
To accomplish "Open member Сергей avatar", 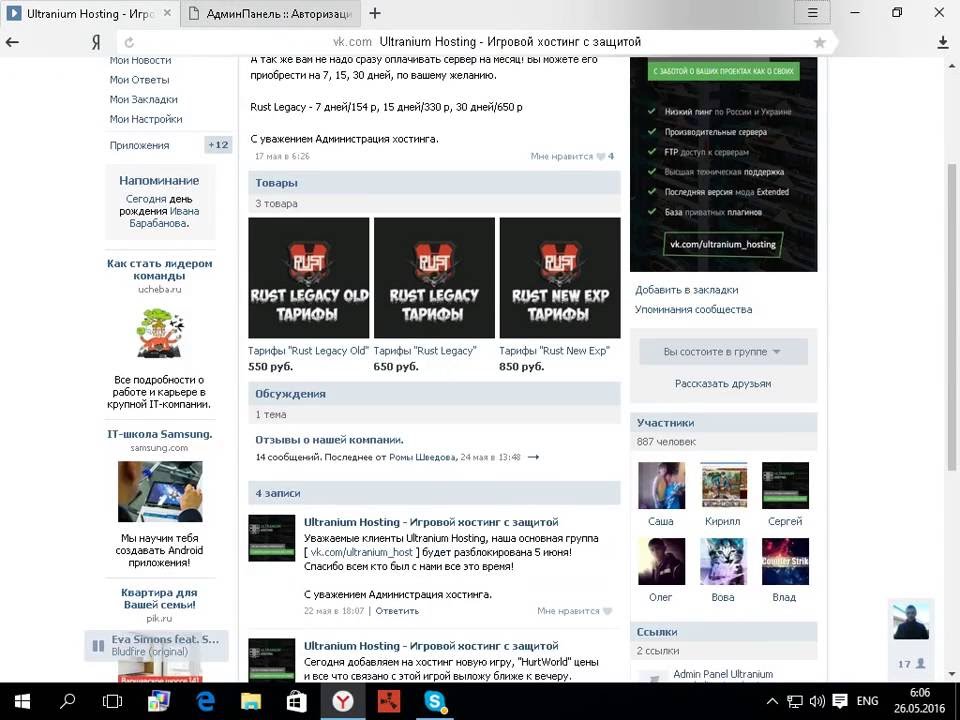I will (x=785, y=486).
